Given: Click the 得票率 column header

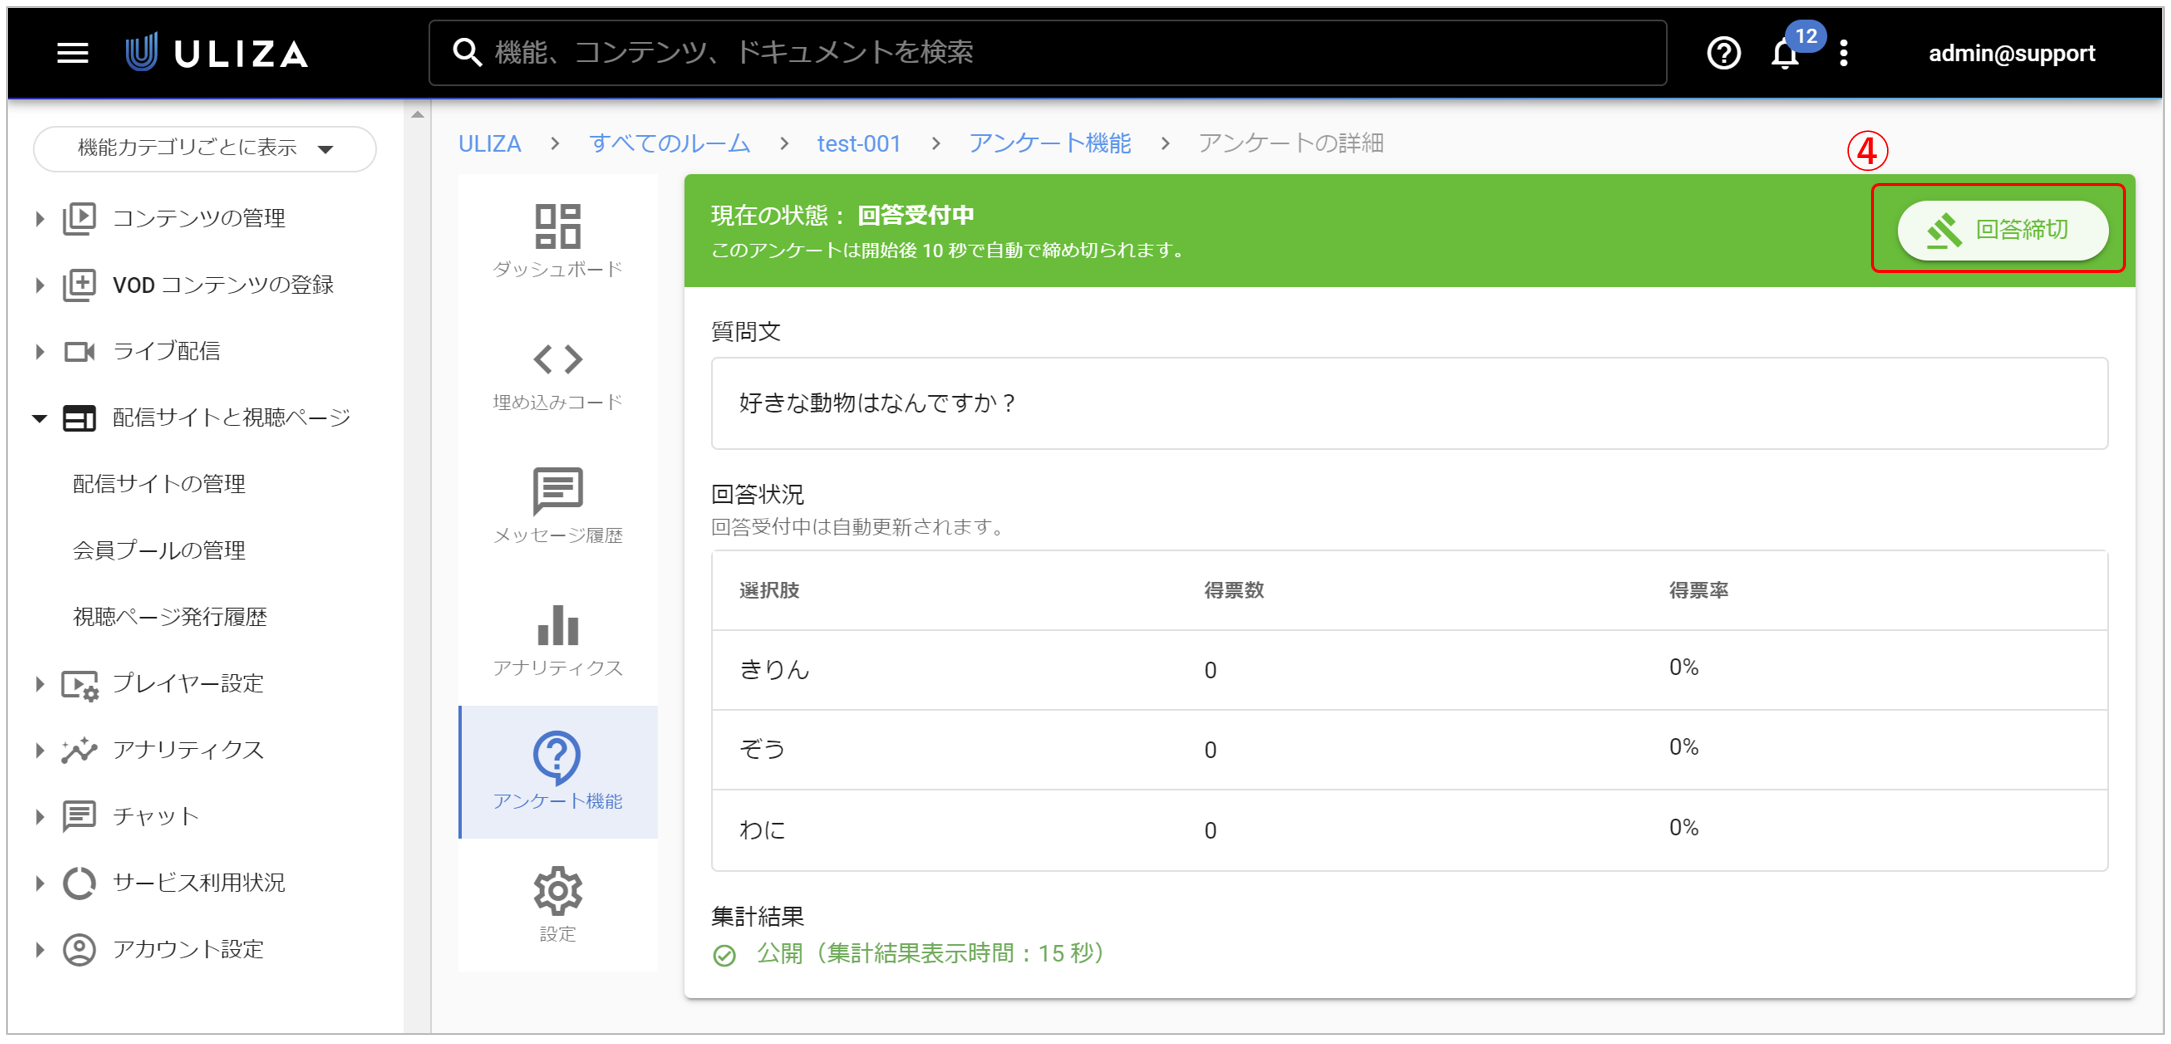Looking at the screenshot, I should point(1699,591).
